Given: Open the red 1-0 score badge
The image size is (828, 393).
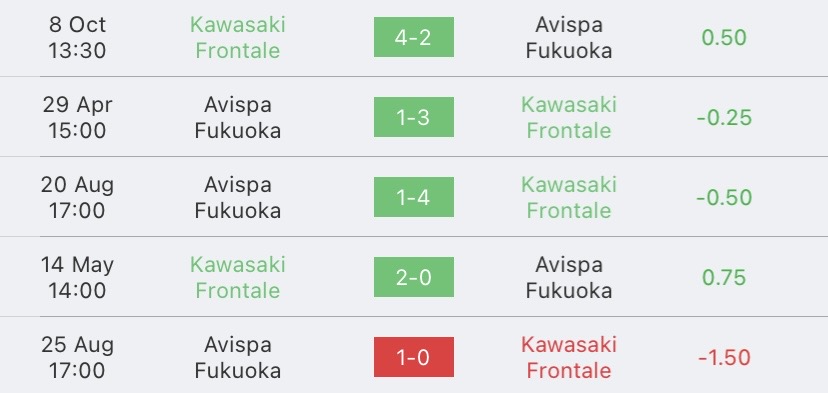Looking at the screenshot, I should (413, 357).
